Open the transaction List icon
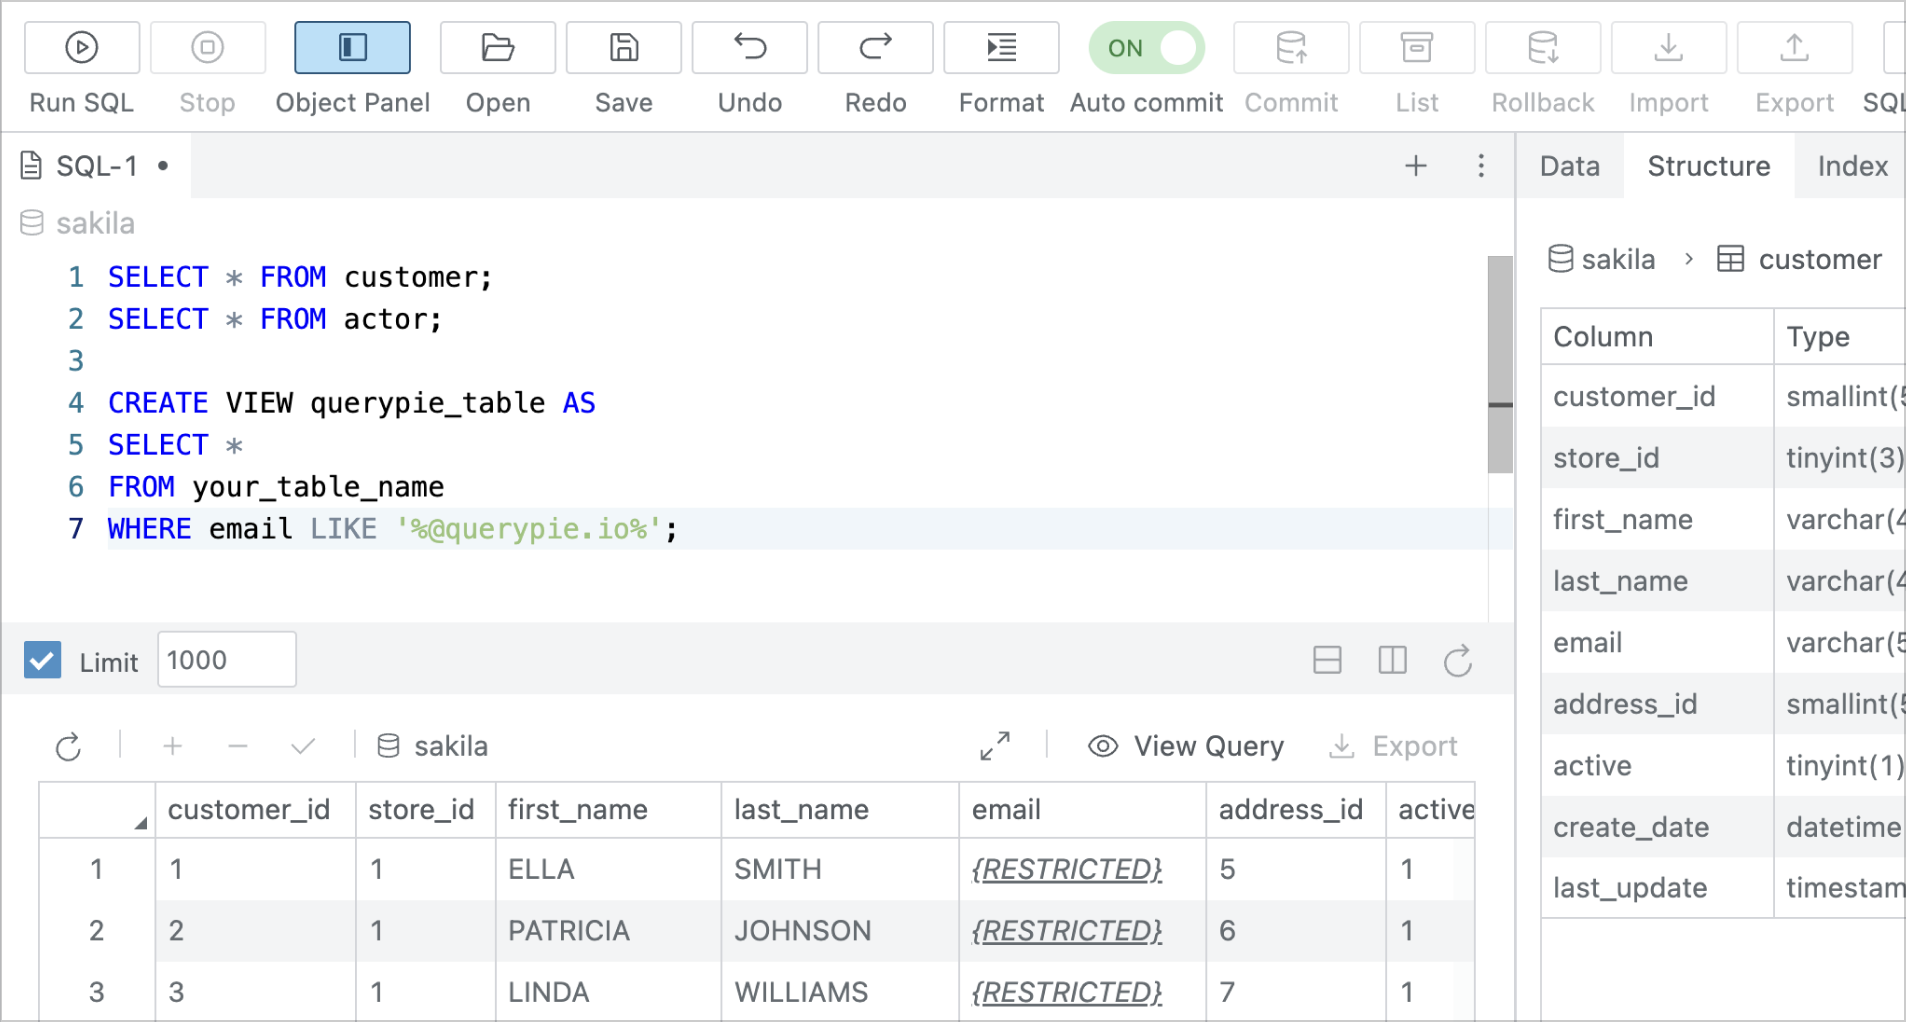1906x1022 pixels. [x=1417, y=47]
